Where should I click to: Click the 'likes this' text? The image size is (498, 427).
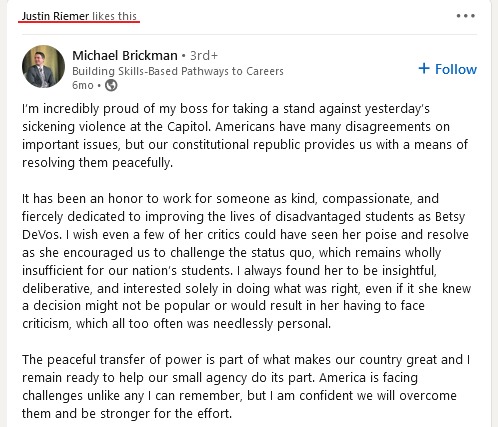114,16
